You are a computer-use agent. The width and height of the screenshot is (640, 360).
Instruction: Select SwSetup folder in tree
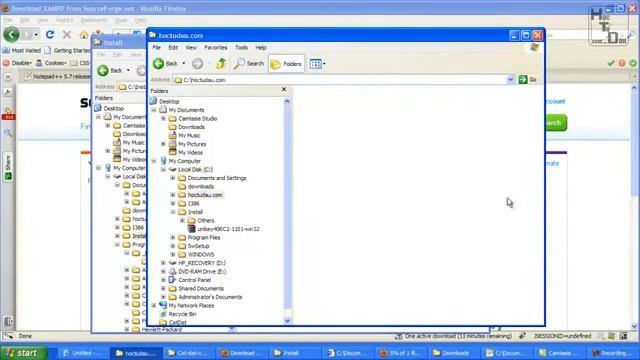click(198, 246)
